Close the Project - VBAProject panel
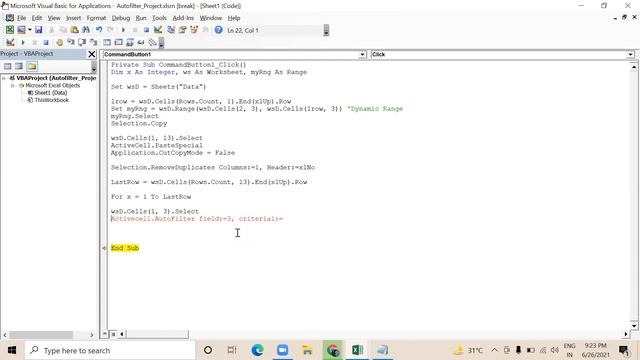640x360 pixels. 92,54
